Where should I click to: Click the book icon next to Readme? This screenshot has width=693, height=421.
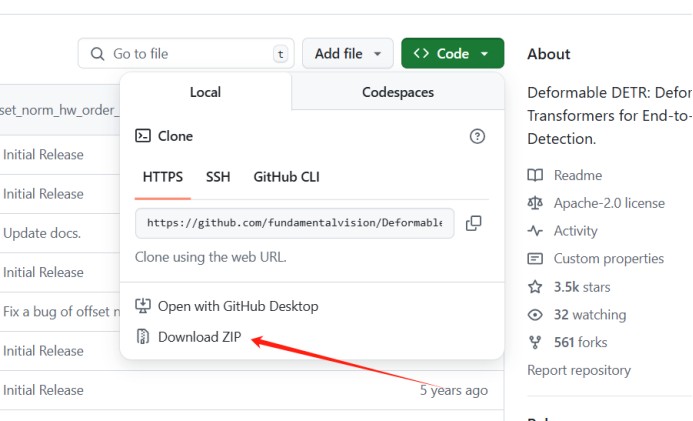(x=535, y=175)
